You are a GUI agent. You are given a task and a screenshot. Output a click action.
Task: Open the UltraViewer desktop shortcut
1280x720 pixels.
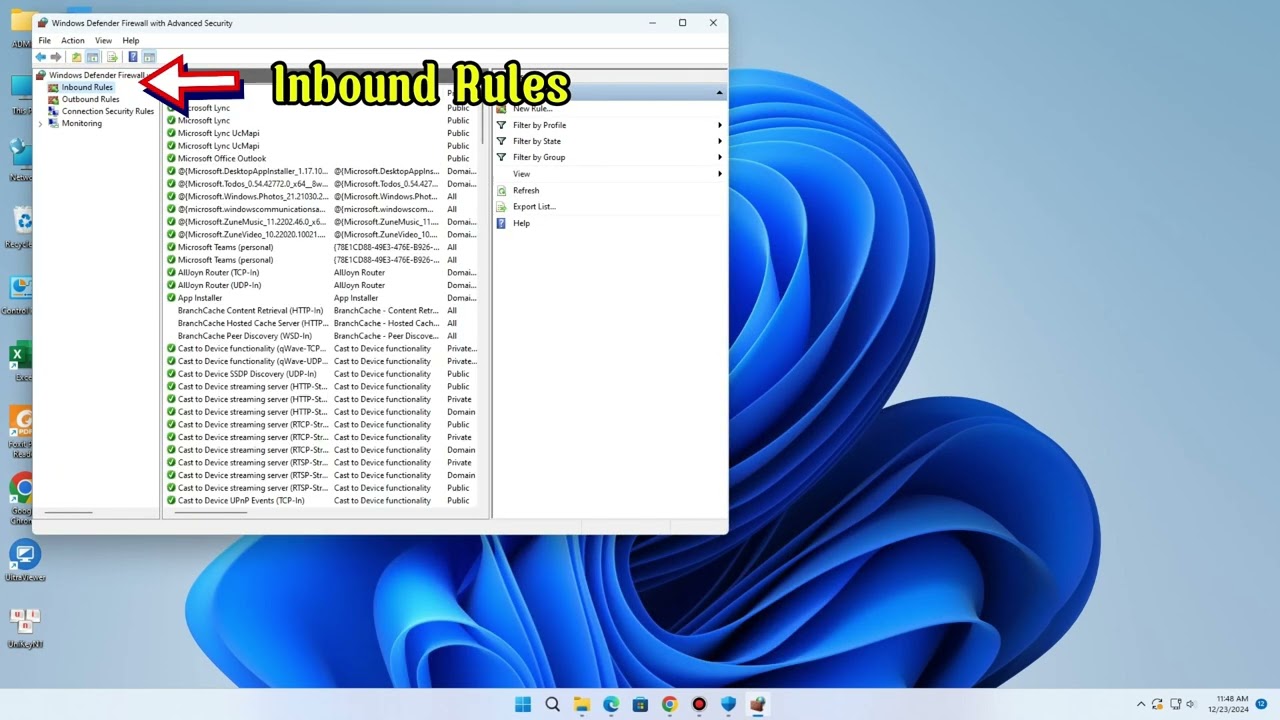coord(24,561)
